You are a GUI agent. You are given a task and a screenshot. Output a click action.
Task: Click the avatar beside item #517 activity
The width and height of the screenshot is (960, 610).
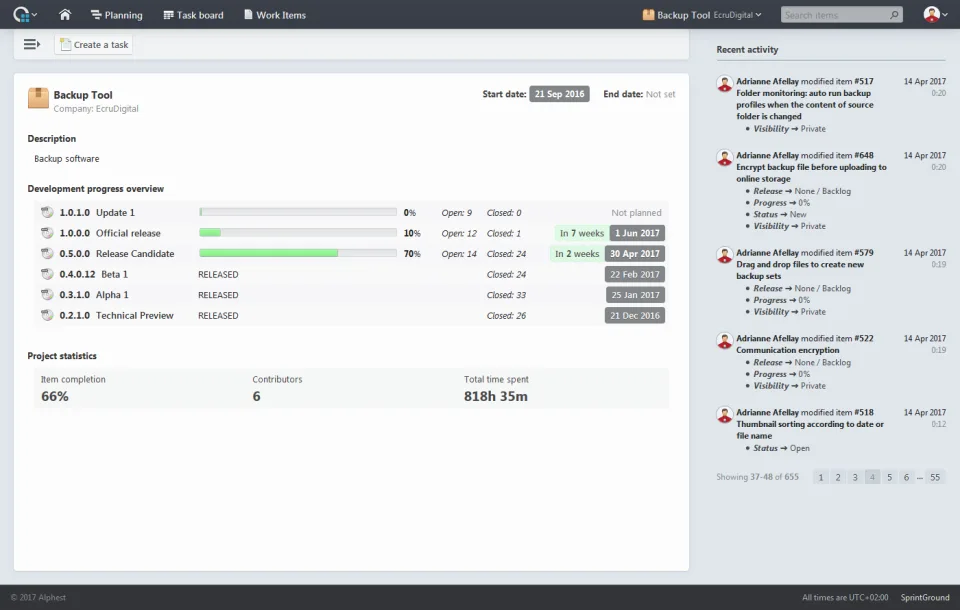724,84
